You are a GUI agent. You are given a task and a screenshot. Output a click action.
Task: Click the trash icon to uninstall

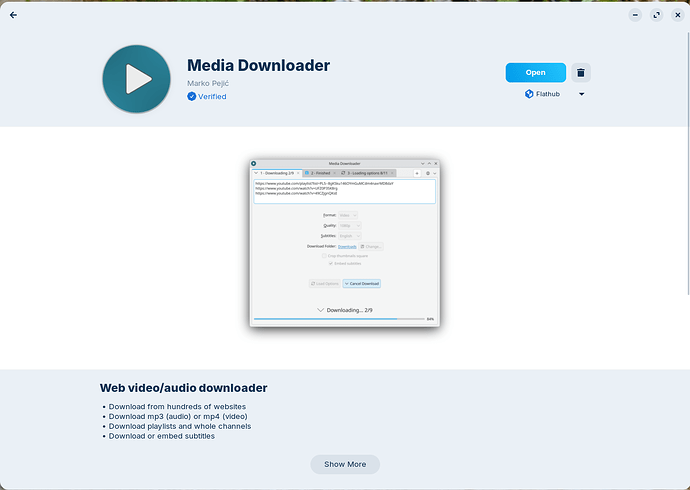coord(581,73)
